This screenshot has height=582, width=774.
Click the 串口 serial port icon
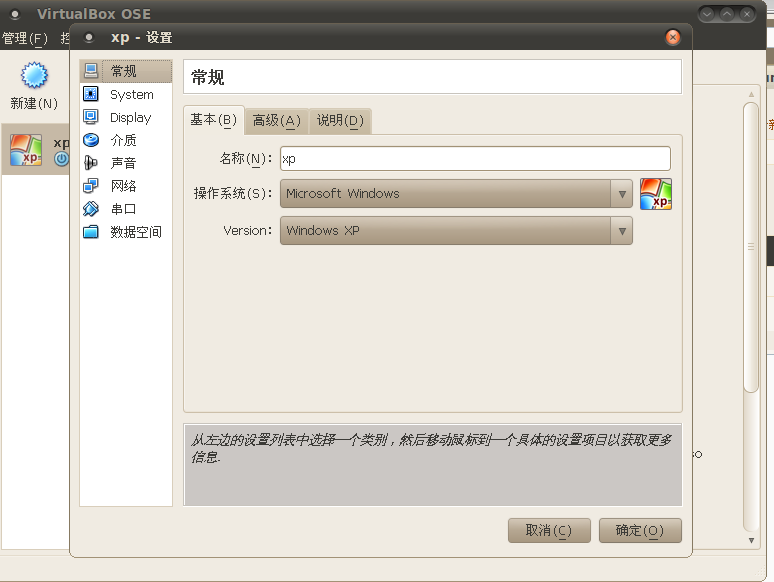point(91,209)
